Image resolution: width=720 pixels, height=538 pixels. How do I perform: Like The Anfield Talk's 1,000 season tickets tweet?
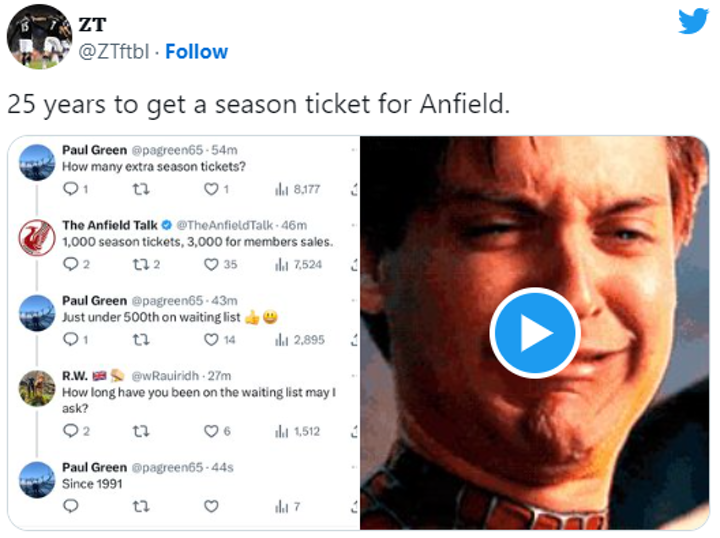pyautogui.click(x=212, y=264)
